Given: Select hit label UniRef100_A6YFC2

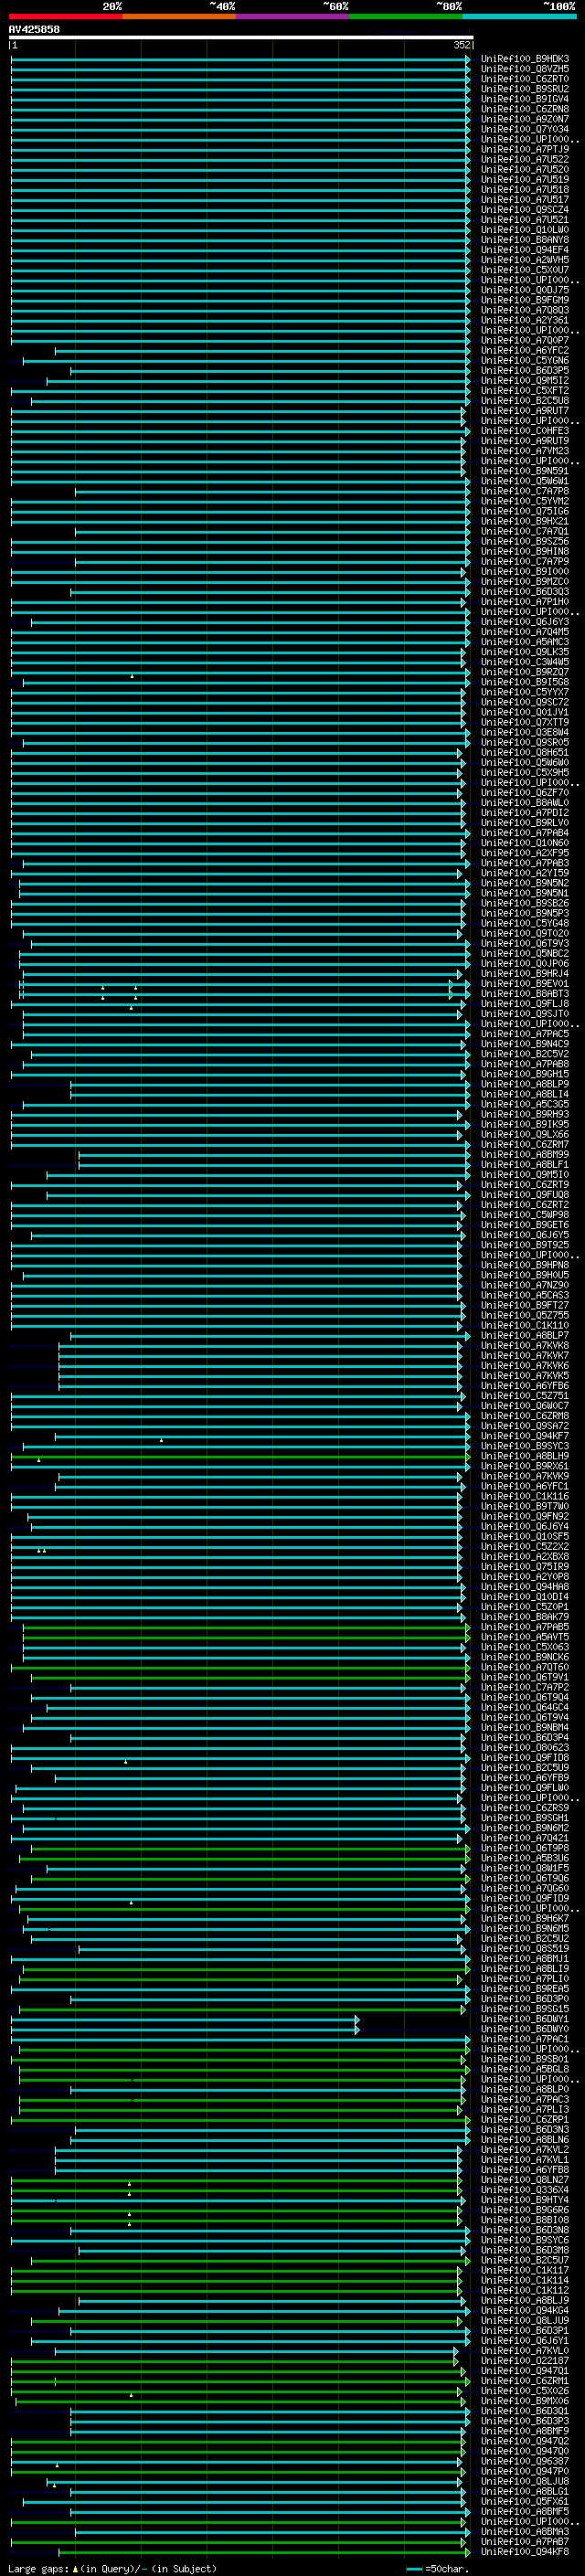Looking at the screenshot, I should point(524,351).
